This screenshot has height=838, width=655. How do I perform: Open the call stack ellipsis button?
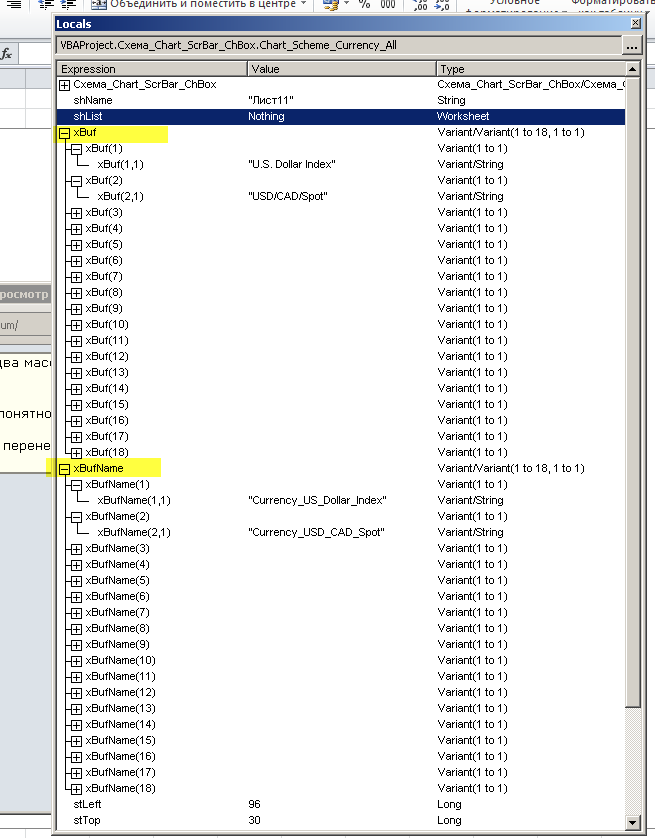click(x=631, y=46)
